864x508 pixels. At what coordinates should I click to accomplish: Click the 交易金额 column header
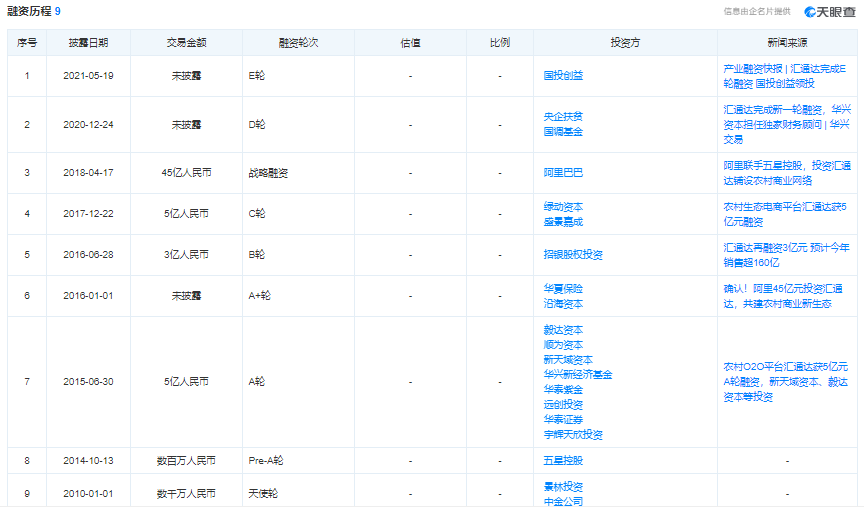coord(186,43)
